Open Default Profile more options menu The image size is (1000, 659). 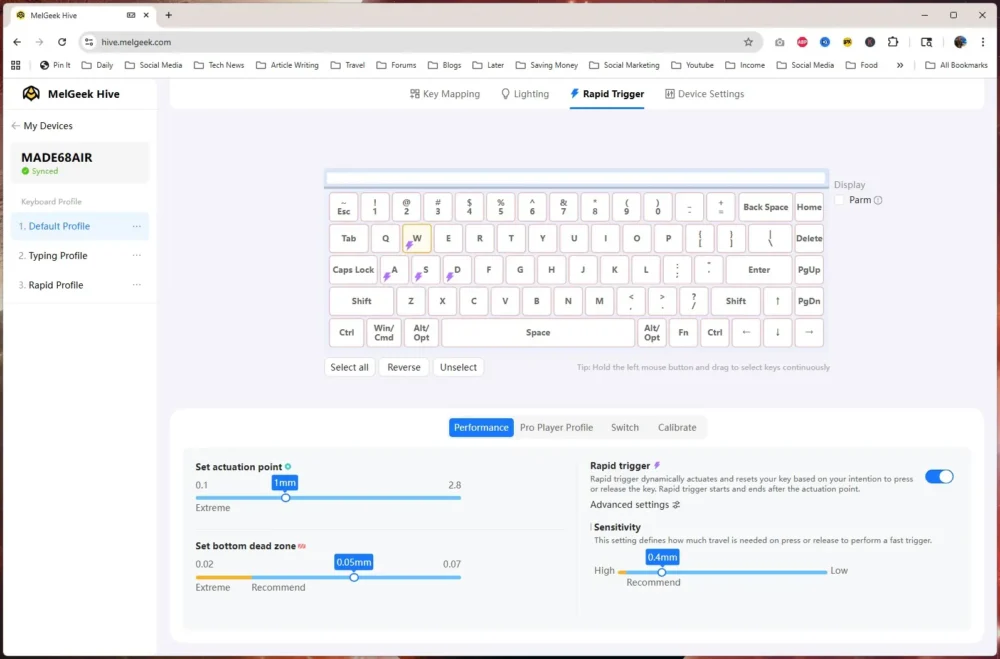click(136, 226)
